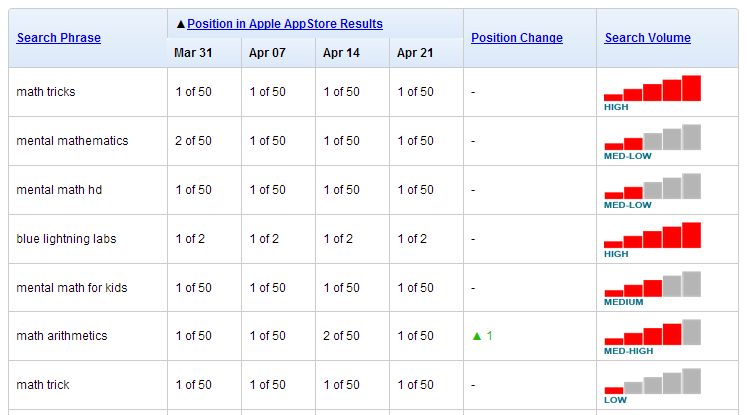Click LOW volume bars for math trick
The width and height of the screenshot is (747, 415).
(652, 382)
